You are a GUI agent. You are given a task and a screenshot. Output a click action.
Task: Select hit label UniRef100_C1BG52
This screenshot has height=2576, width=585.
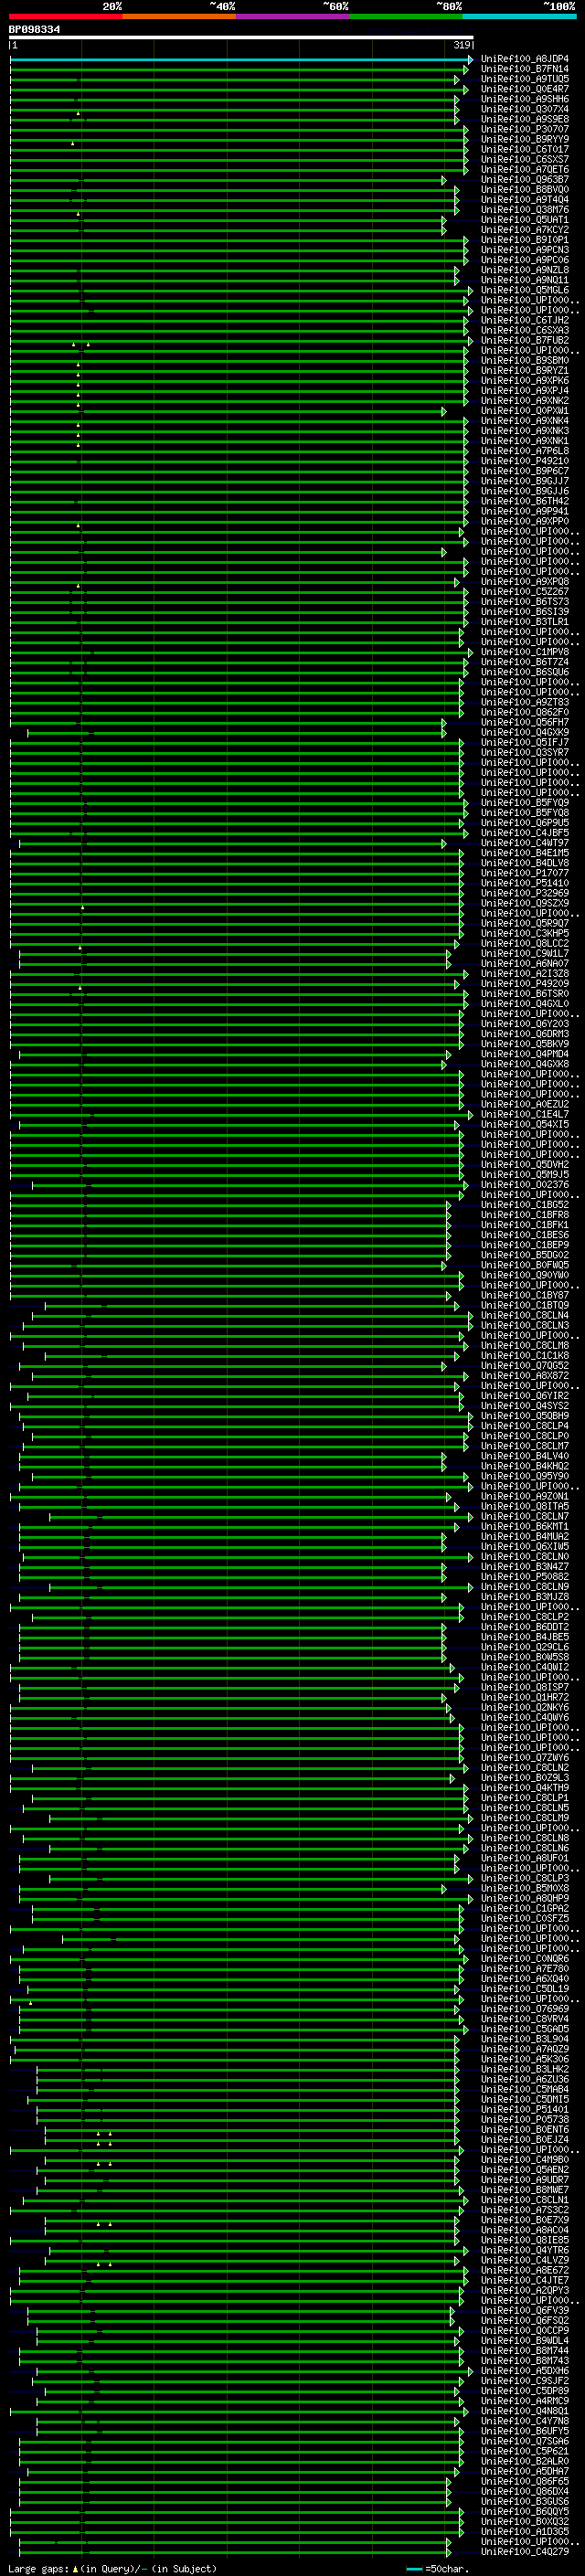click(x=525, y=1205)
